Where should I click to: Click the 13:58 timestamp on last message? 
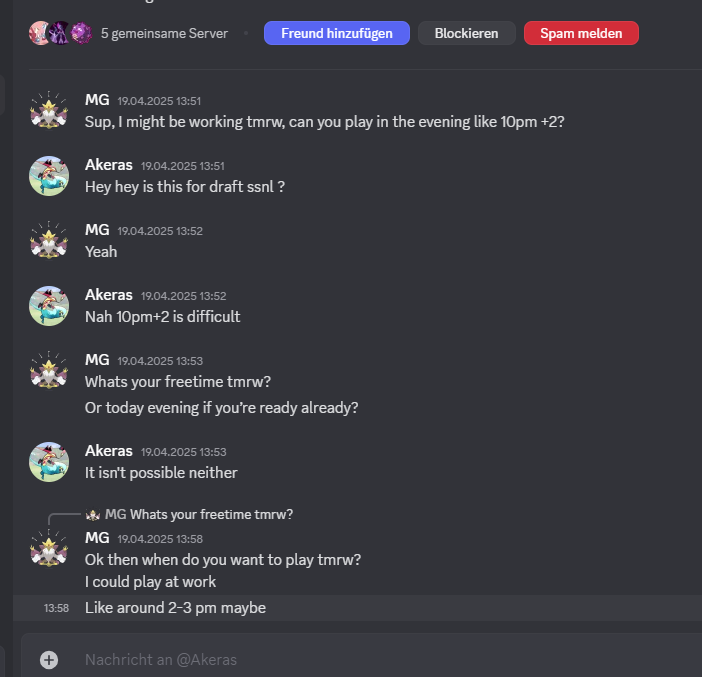(x=56, y=608)
